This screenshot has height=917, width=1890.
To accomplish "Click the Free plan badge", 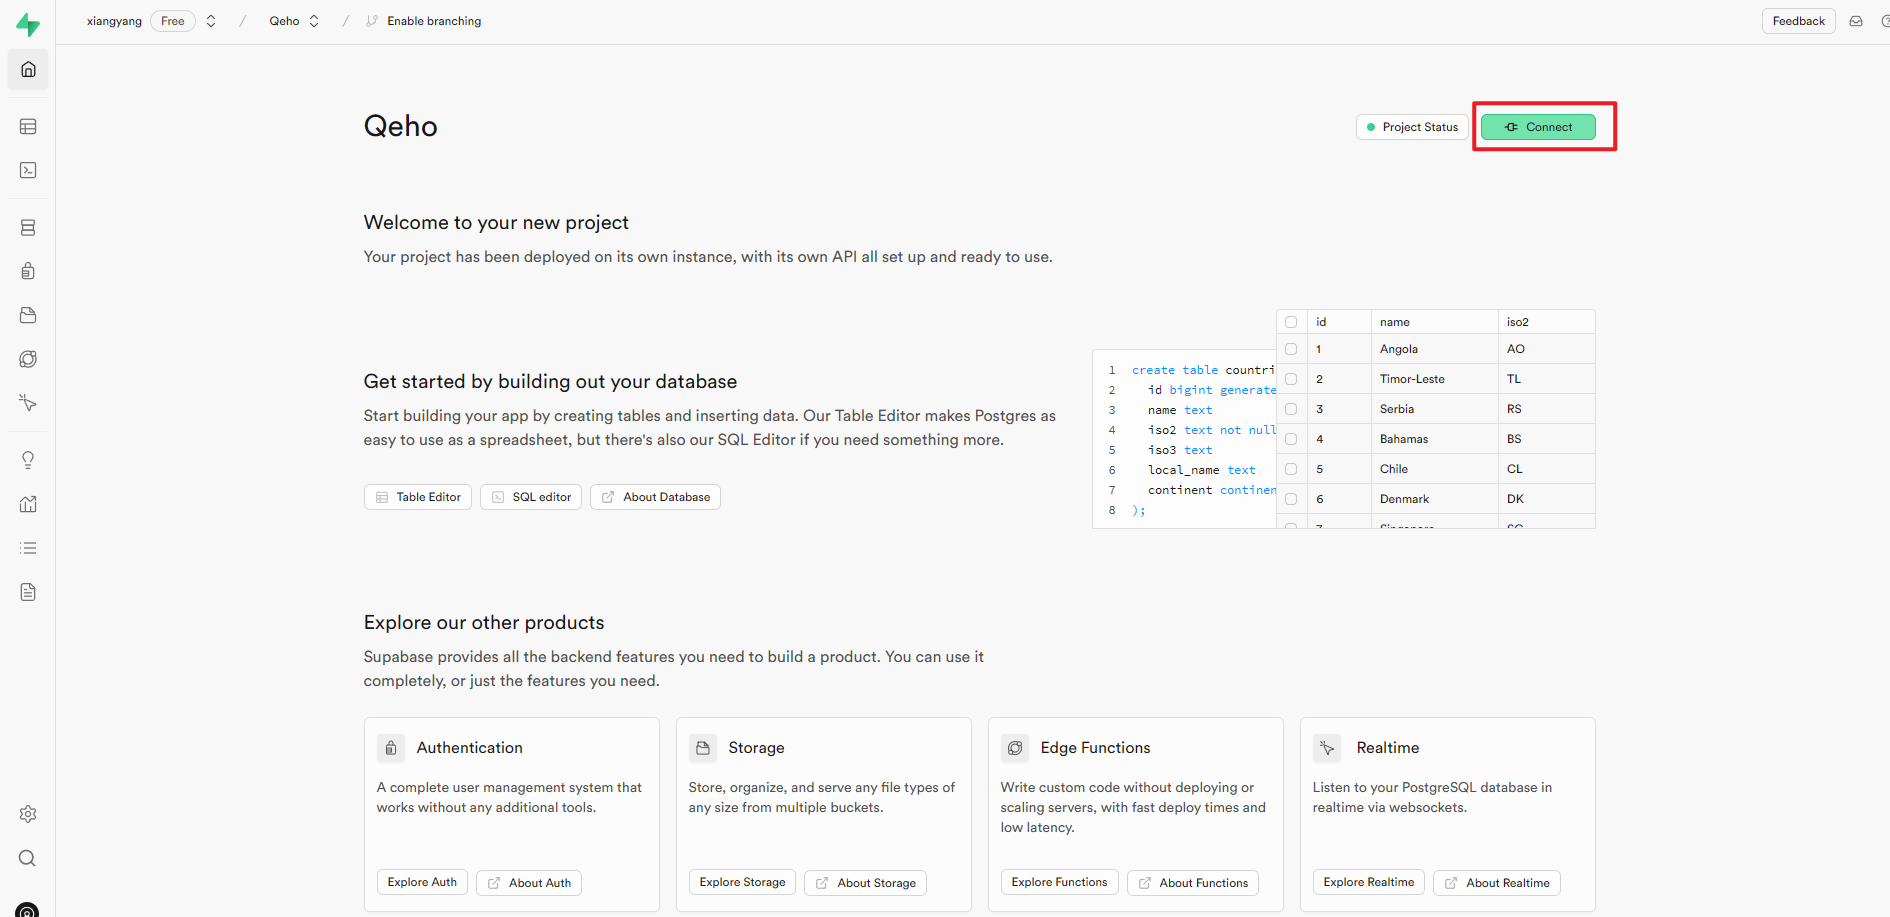I will click(173, 21).
